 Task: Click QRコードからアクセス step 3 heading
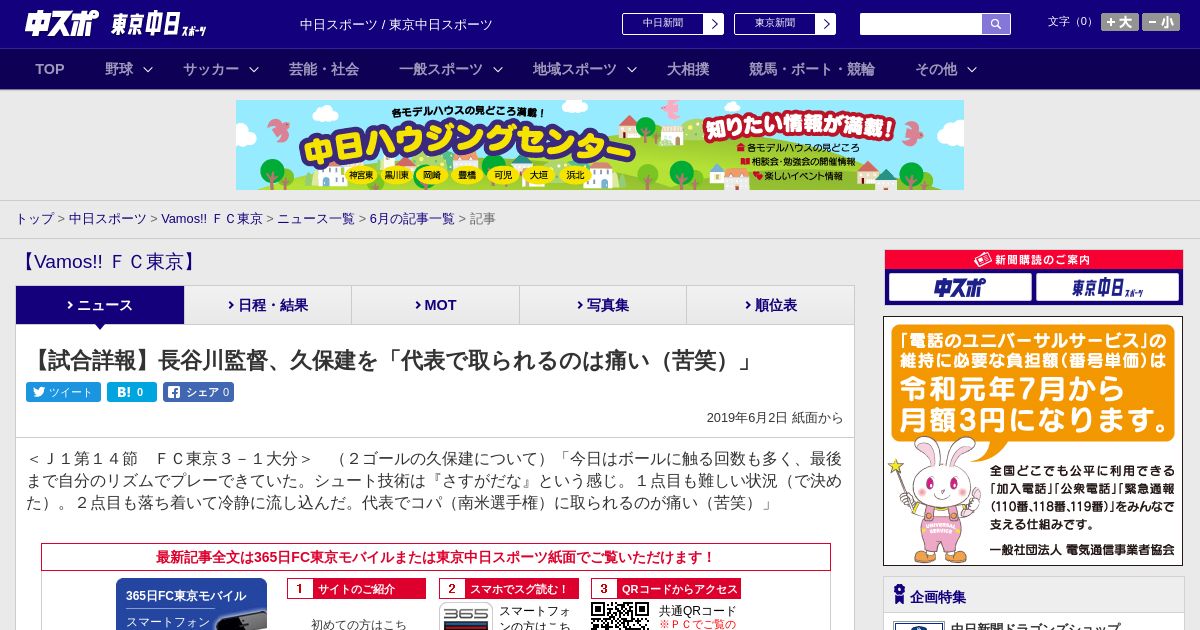pos(666,589)
